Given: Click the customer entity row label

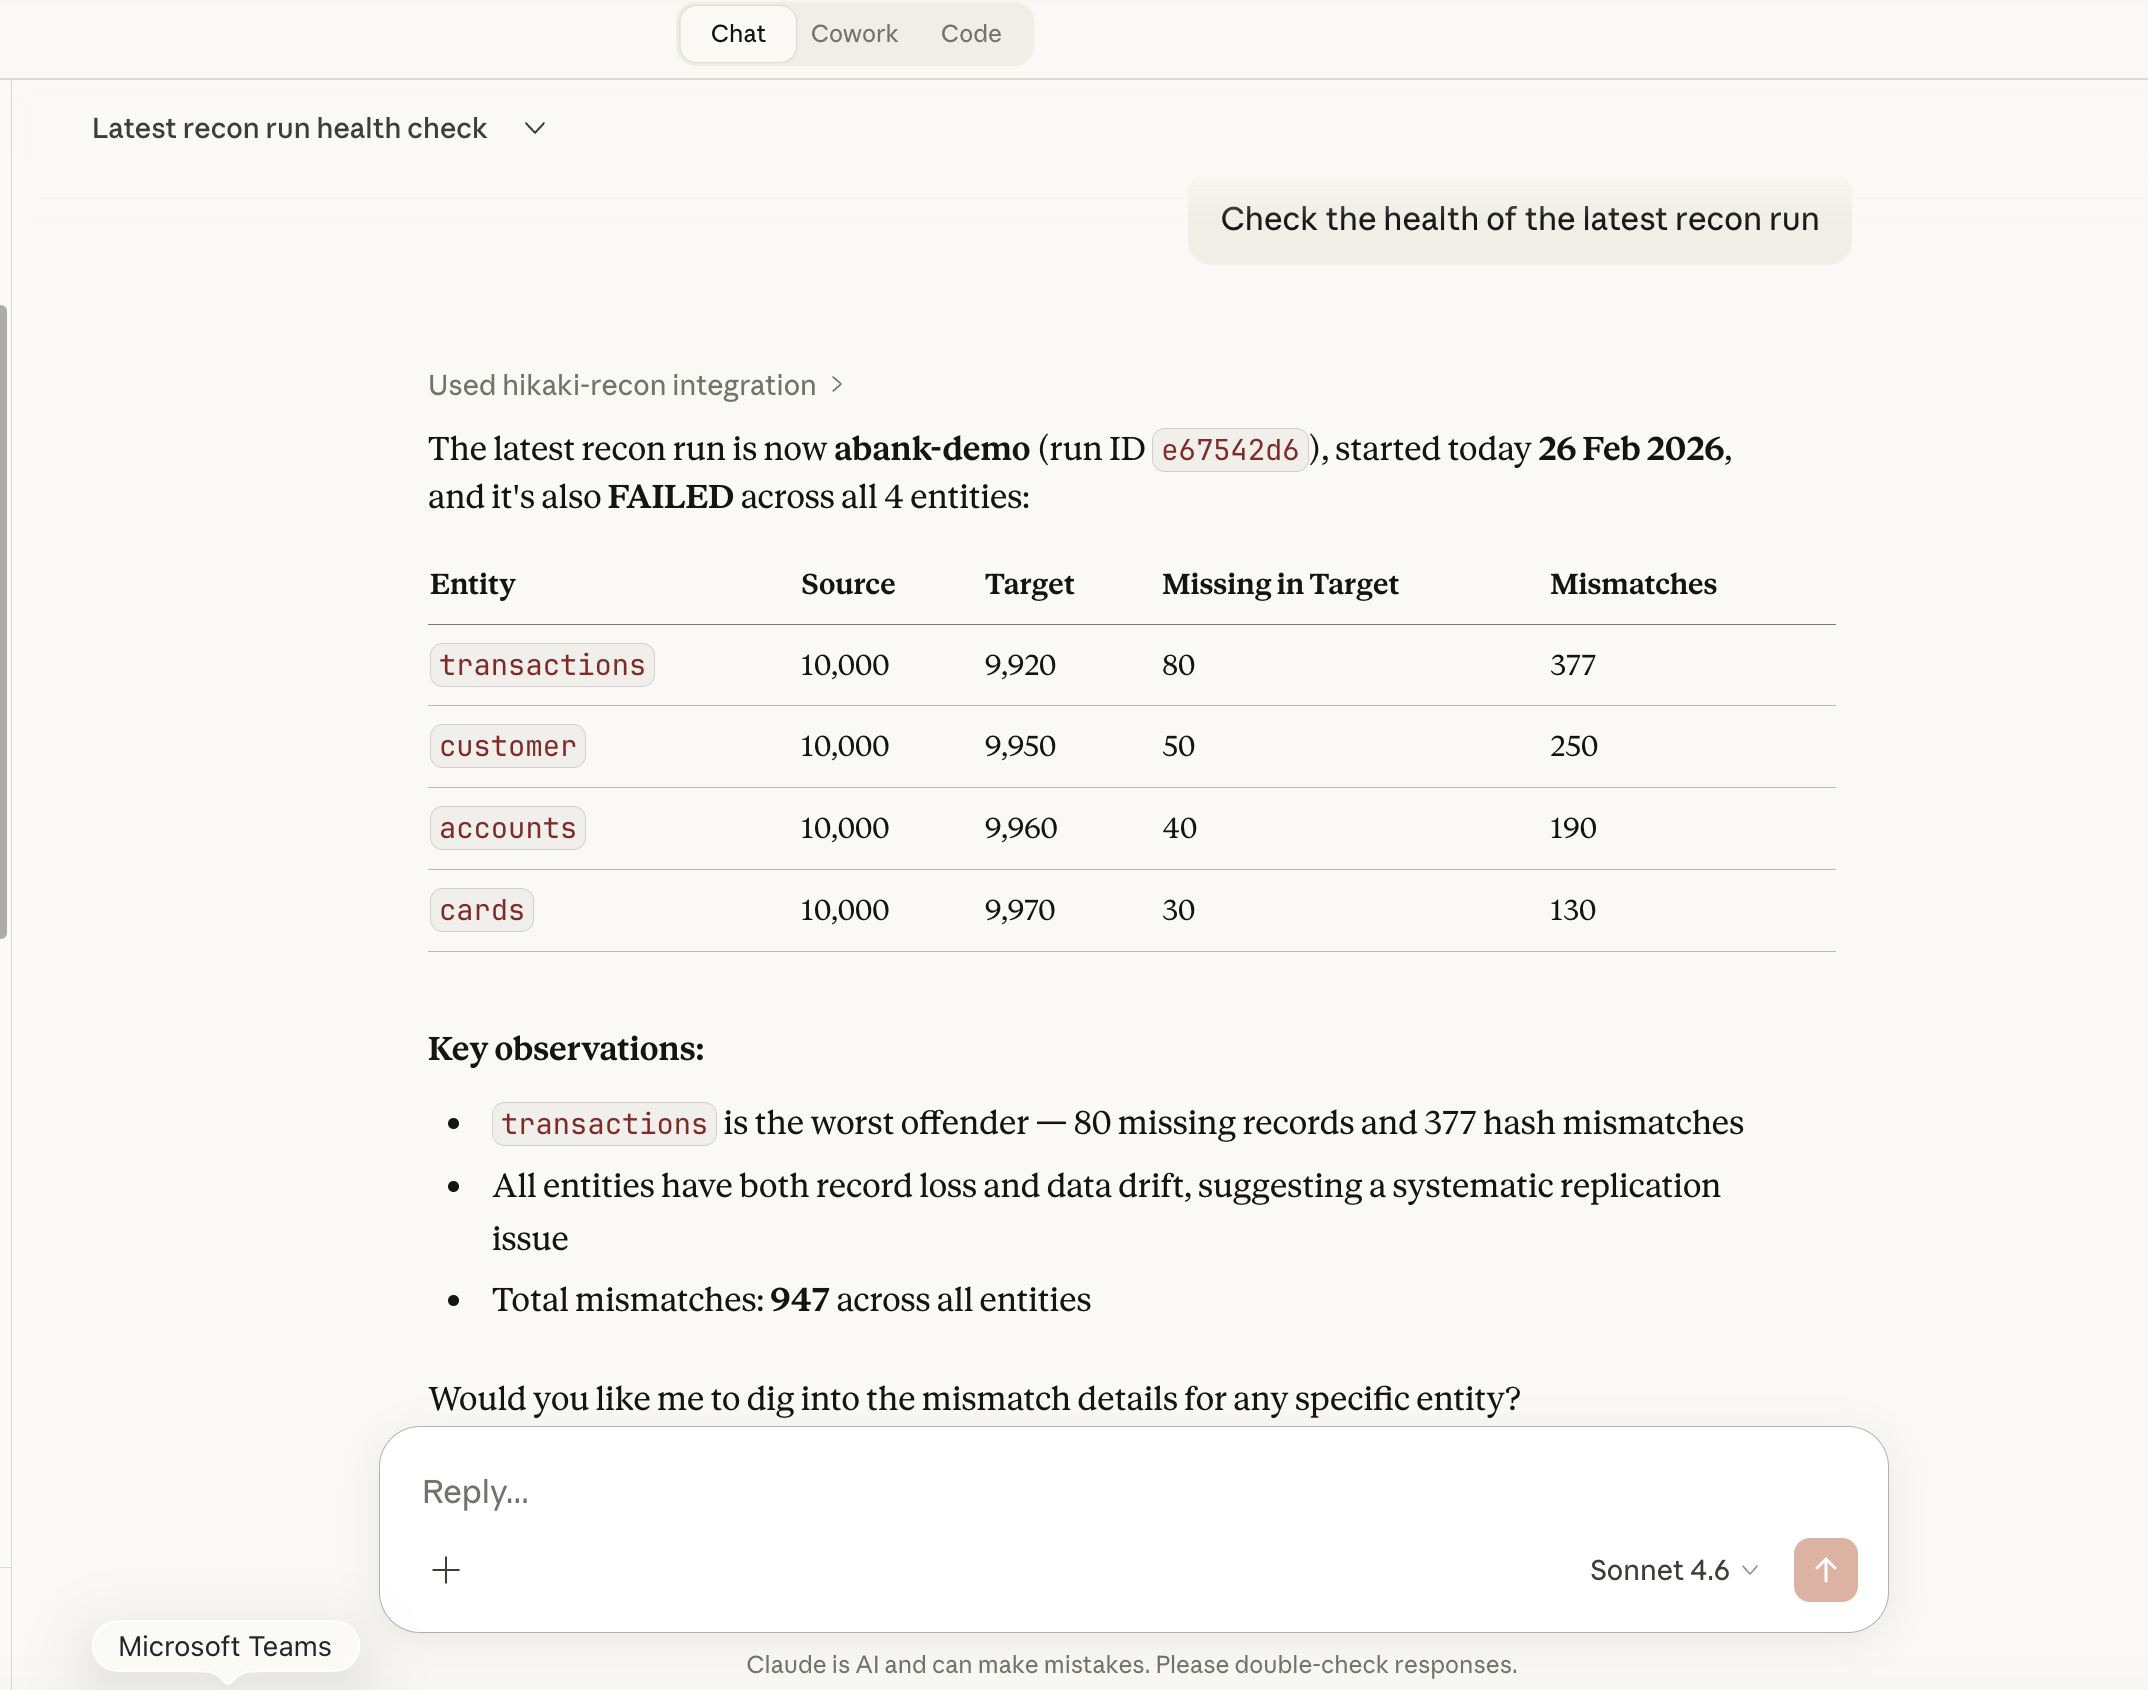Looking at the screenshot, I should (x=508, y=746).
